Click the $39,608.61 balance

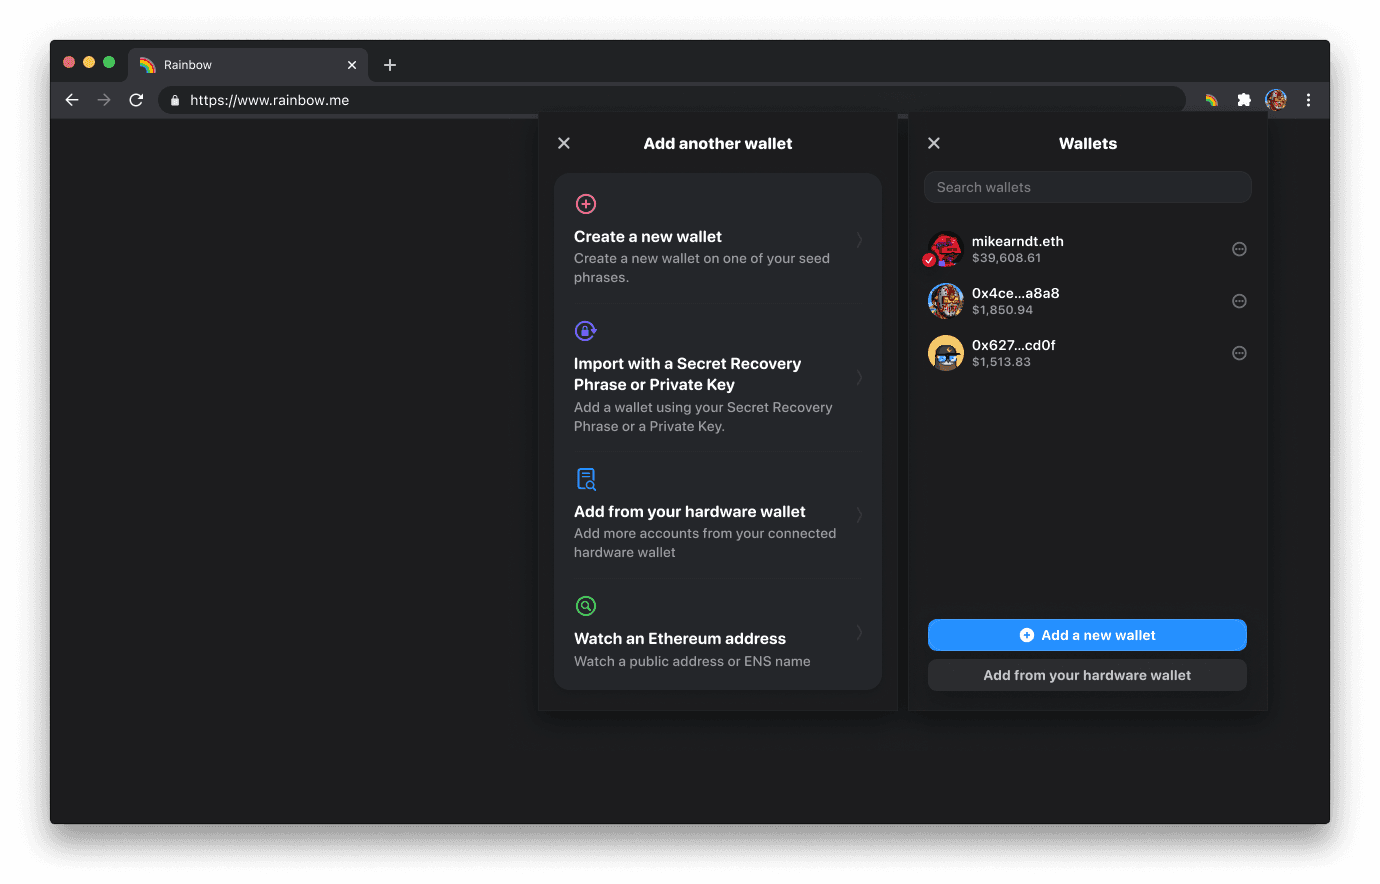pyautogui.click(x=1006, y=258)
